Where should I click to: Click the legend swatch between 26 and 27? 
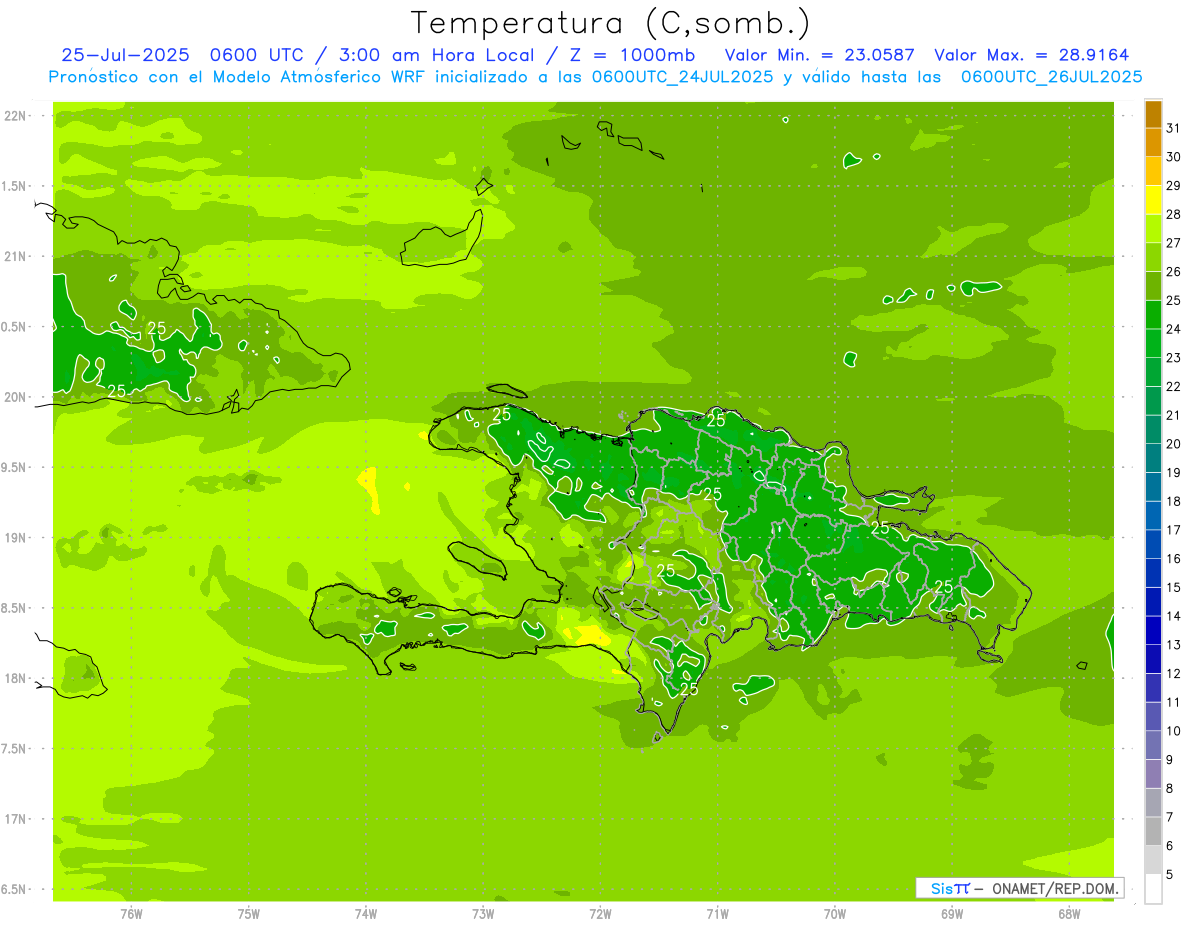(1153, 258)
